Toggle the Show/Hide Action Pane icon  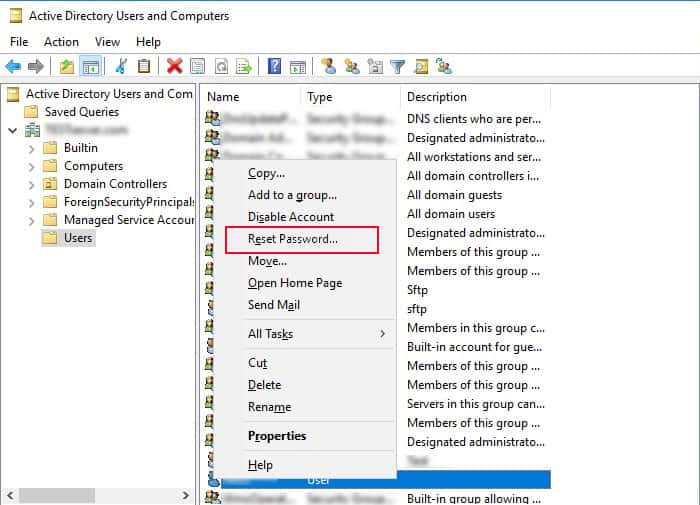[x=298, y=67]
